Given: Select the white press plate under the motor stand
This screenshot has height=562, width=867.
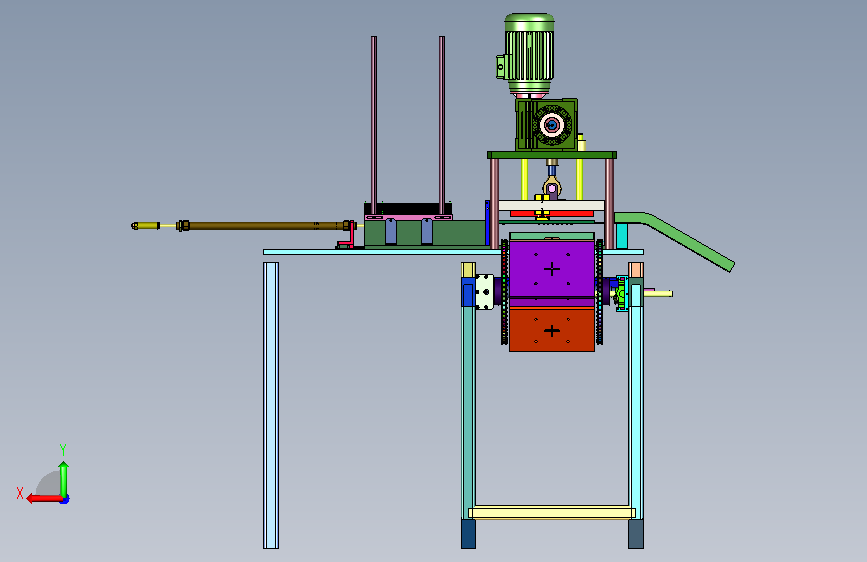Looking at the screenshot, I should click(x=551, y=205).
